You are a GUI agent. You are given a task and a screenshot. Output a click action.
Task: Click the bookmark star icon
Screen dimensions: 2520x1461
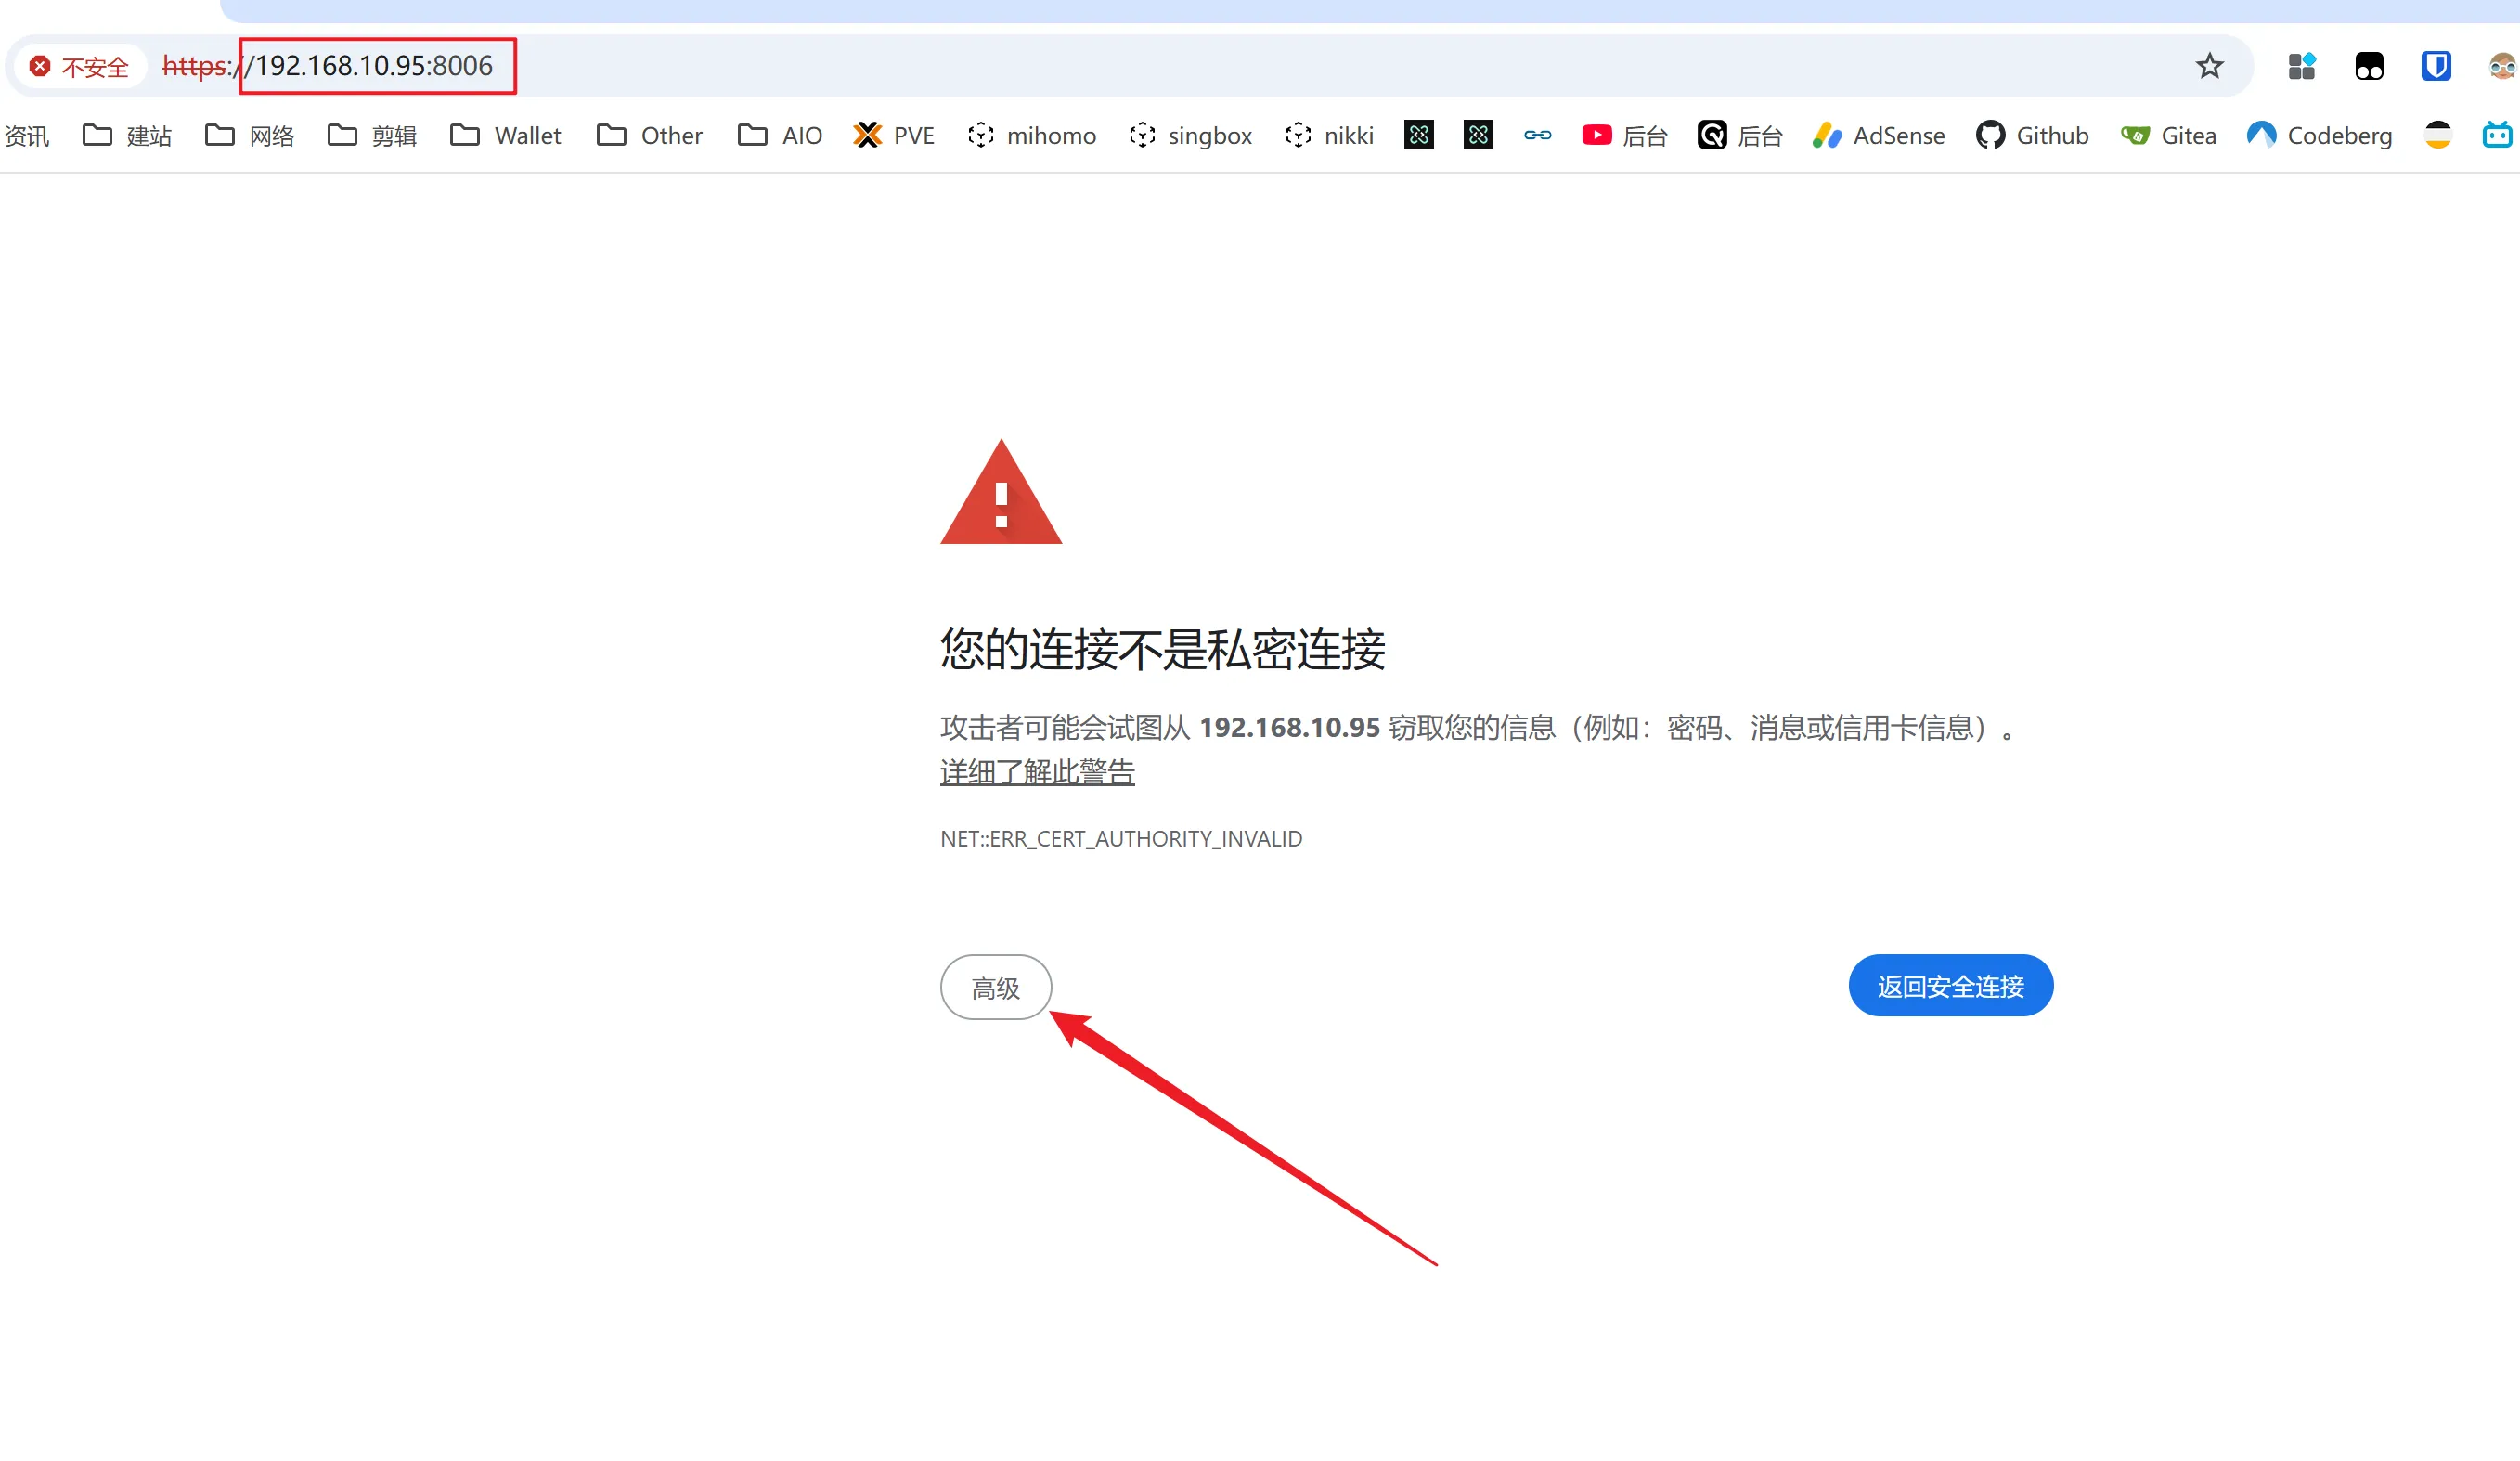[x=2208, y=66]
